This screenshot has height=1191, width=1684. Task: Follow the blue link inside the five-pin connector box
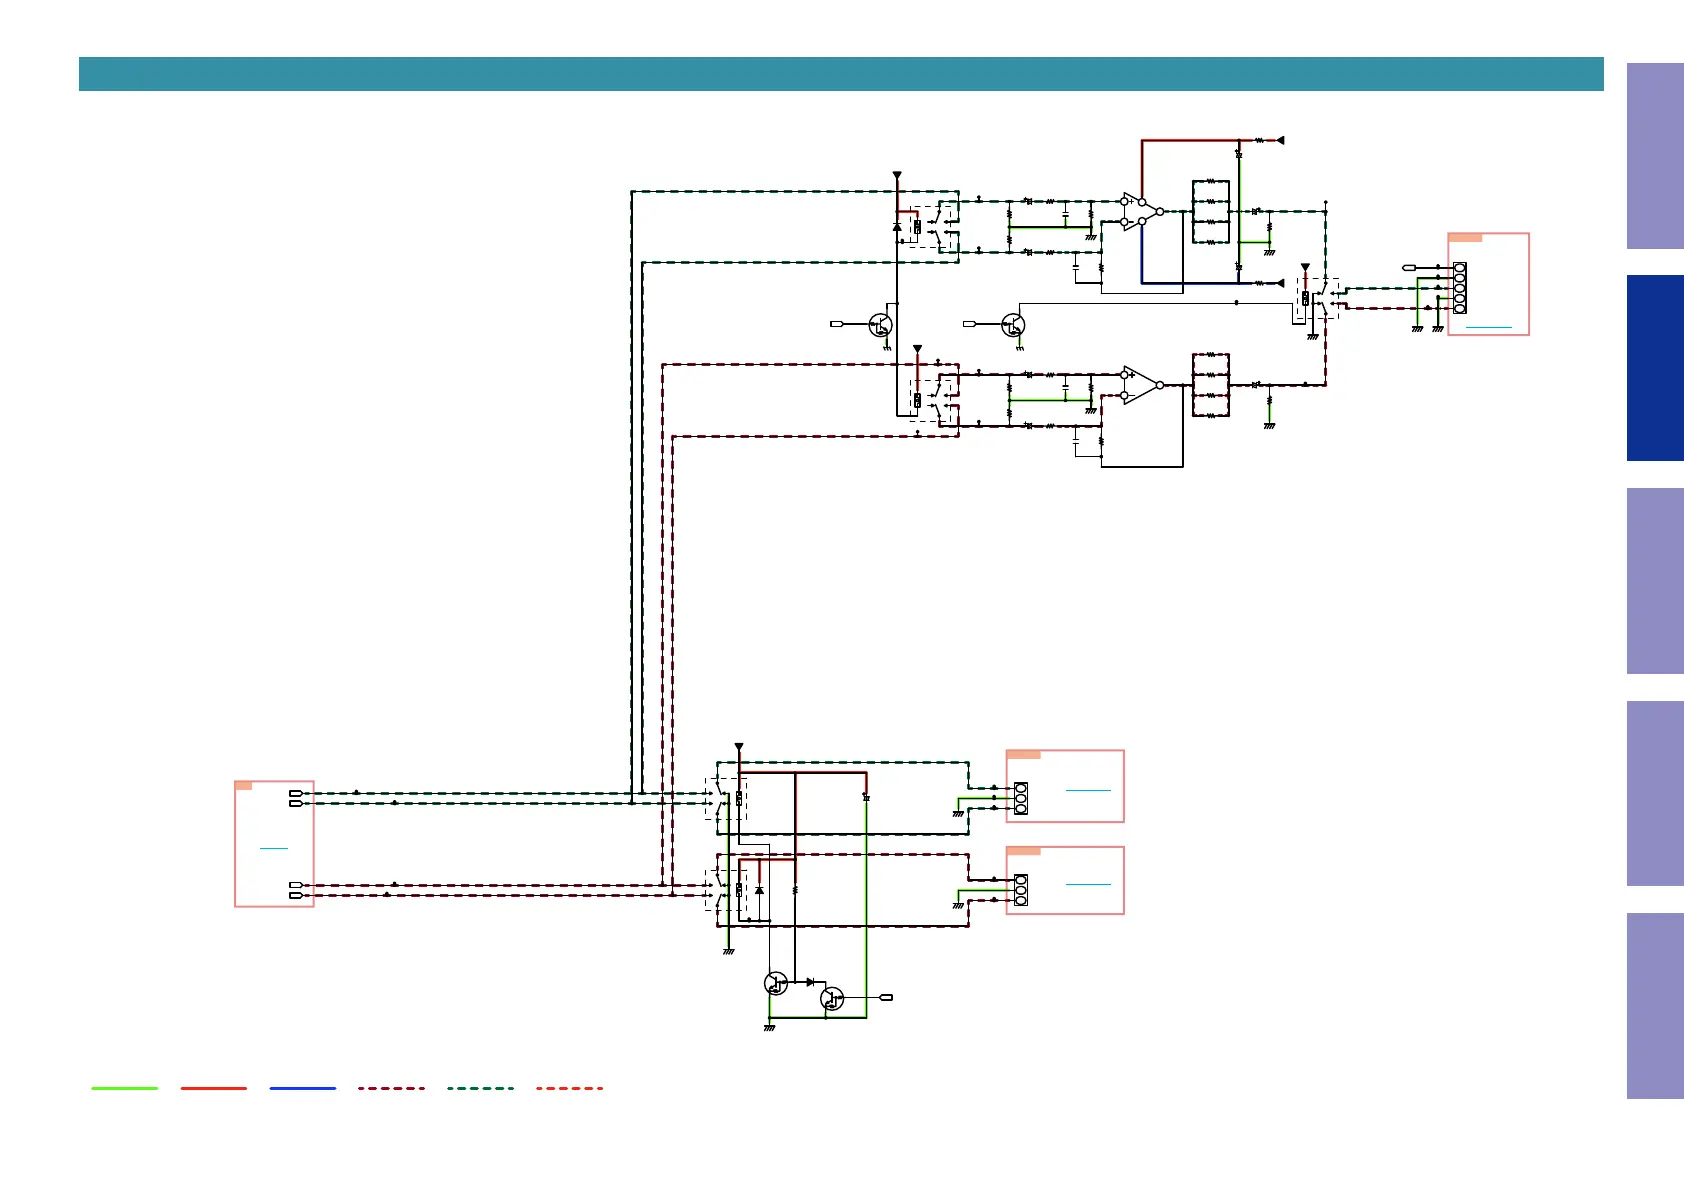pyautogui.click(x=1488, y=327)
